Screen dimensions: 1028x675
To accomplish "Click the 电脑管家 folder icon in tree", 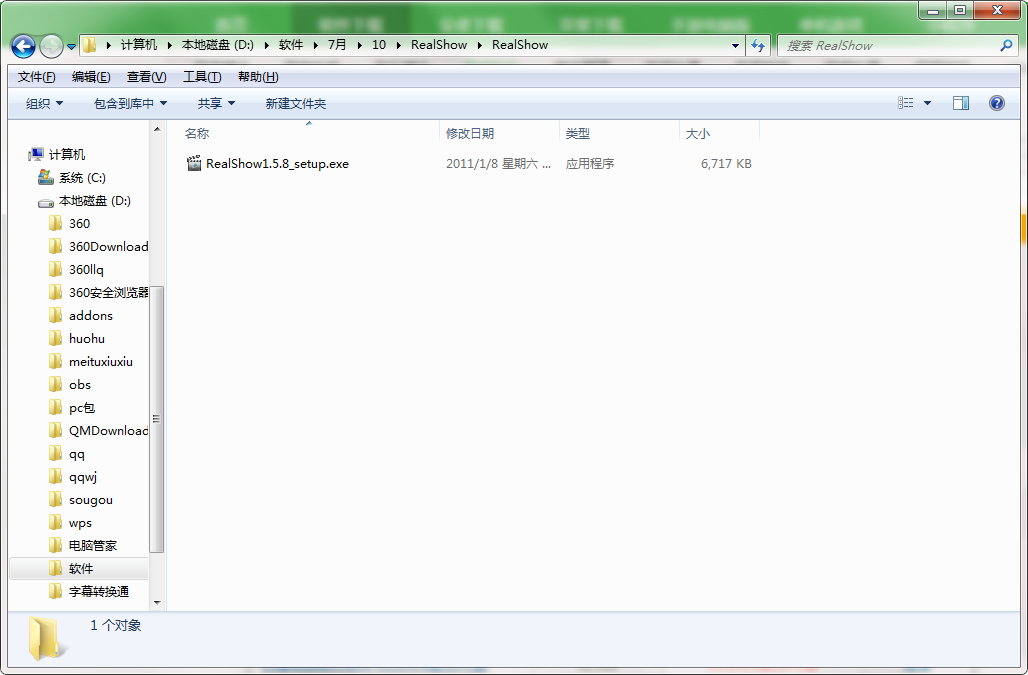I will click(56, 545).
